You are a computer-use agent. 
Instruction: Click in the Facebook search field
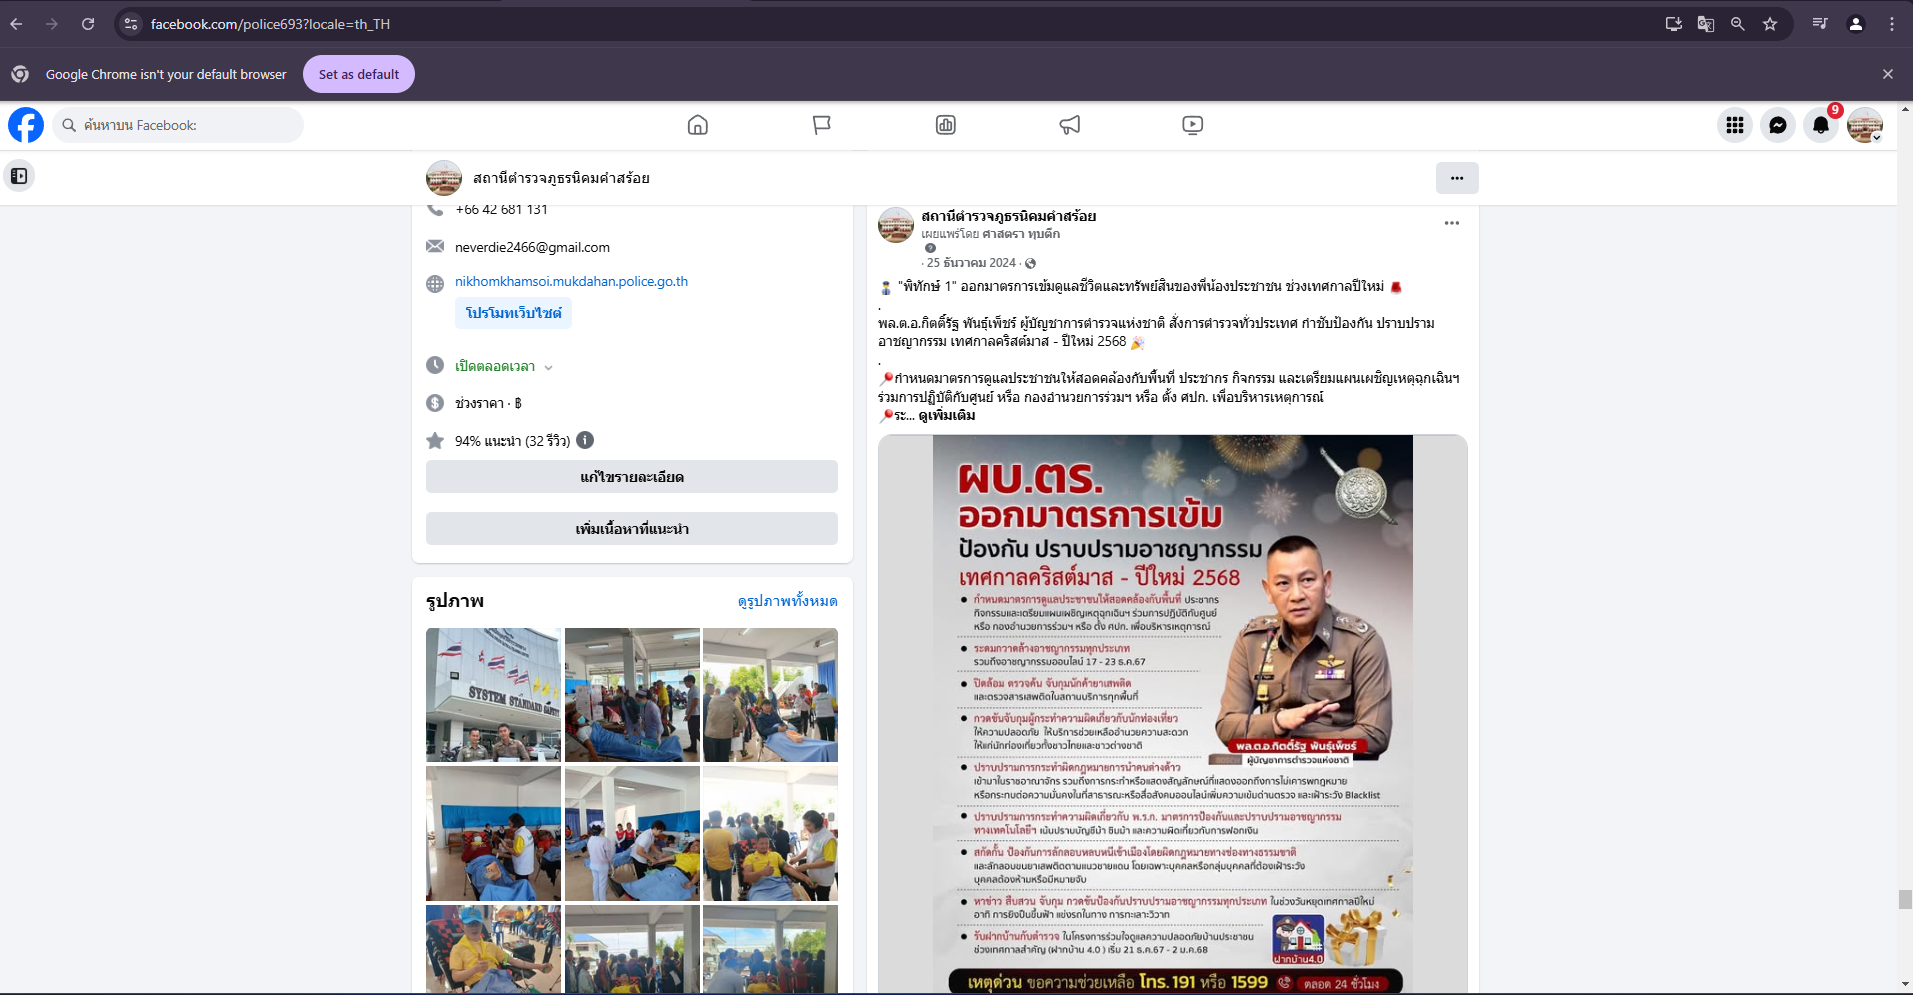point(180,125)
